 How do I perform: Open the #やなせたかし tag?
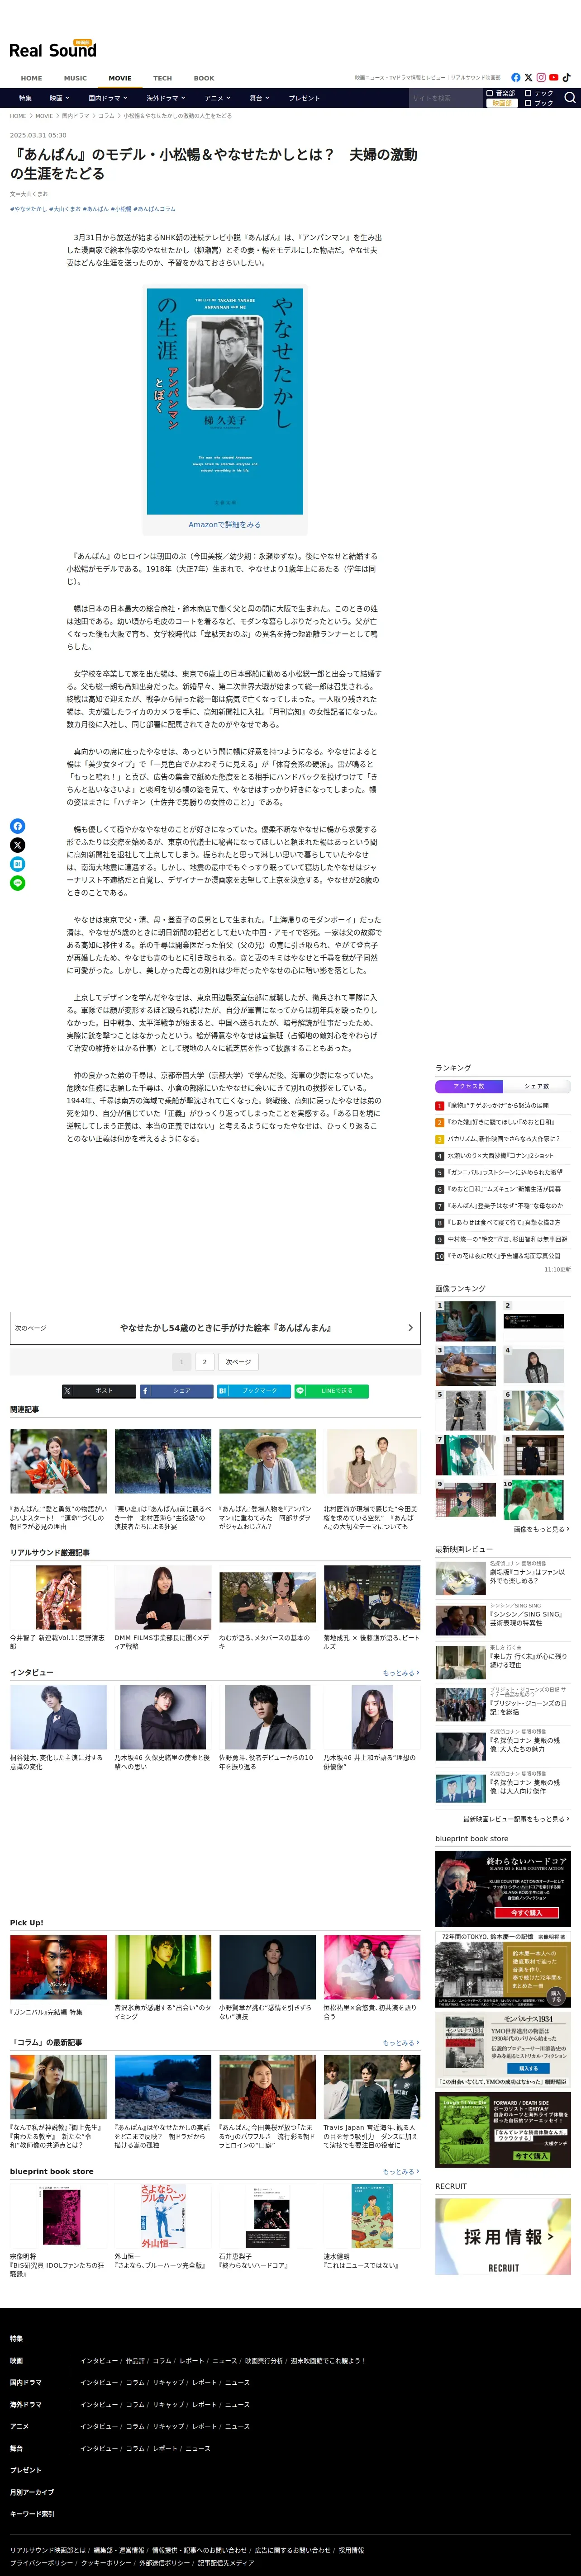pos(28,209)
